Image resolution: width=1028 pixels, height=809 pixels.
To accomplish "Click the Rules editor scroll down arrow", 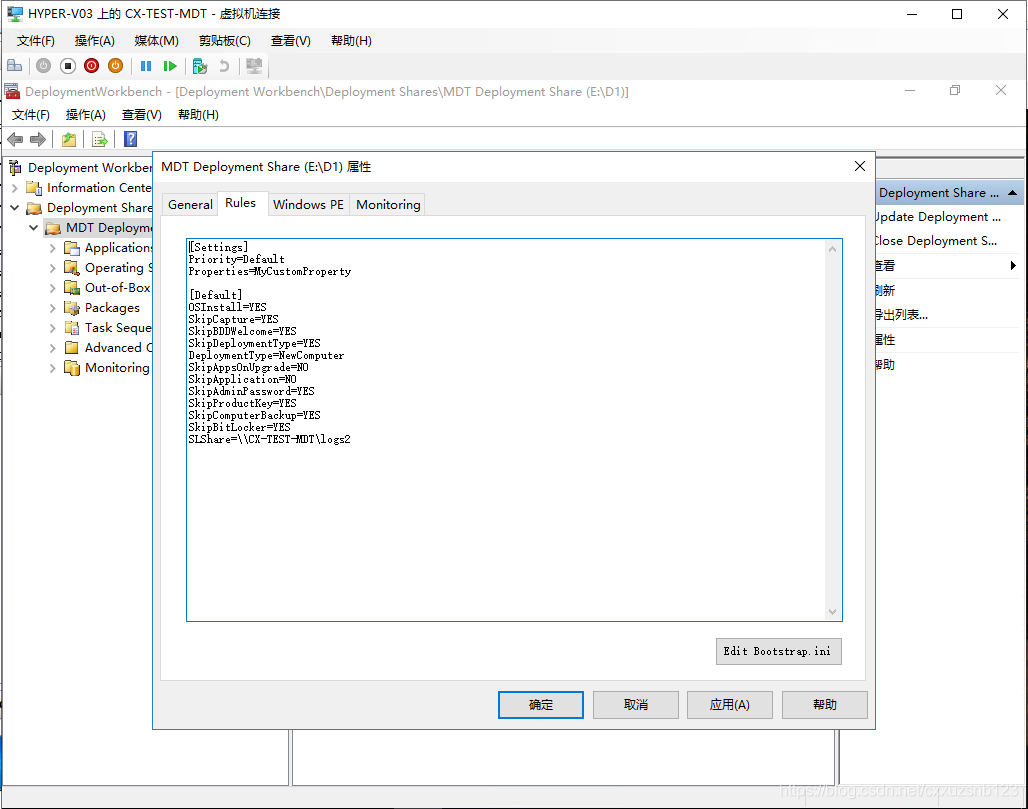I will 832,612.
